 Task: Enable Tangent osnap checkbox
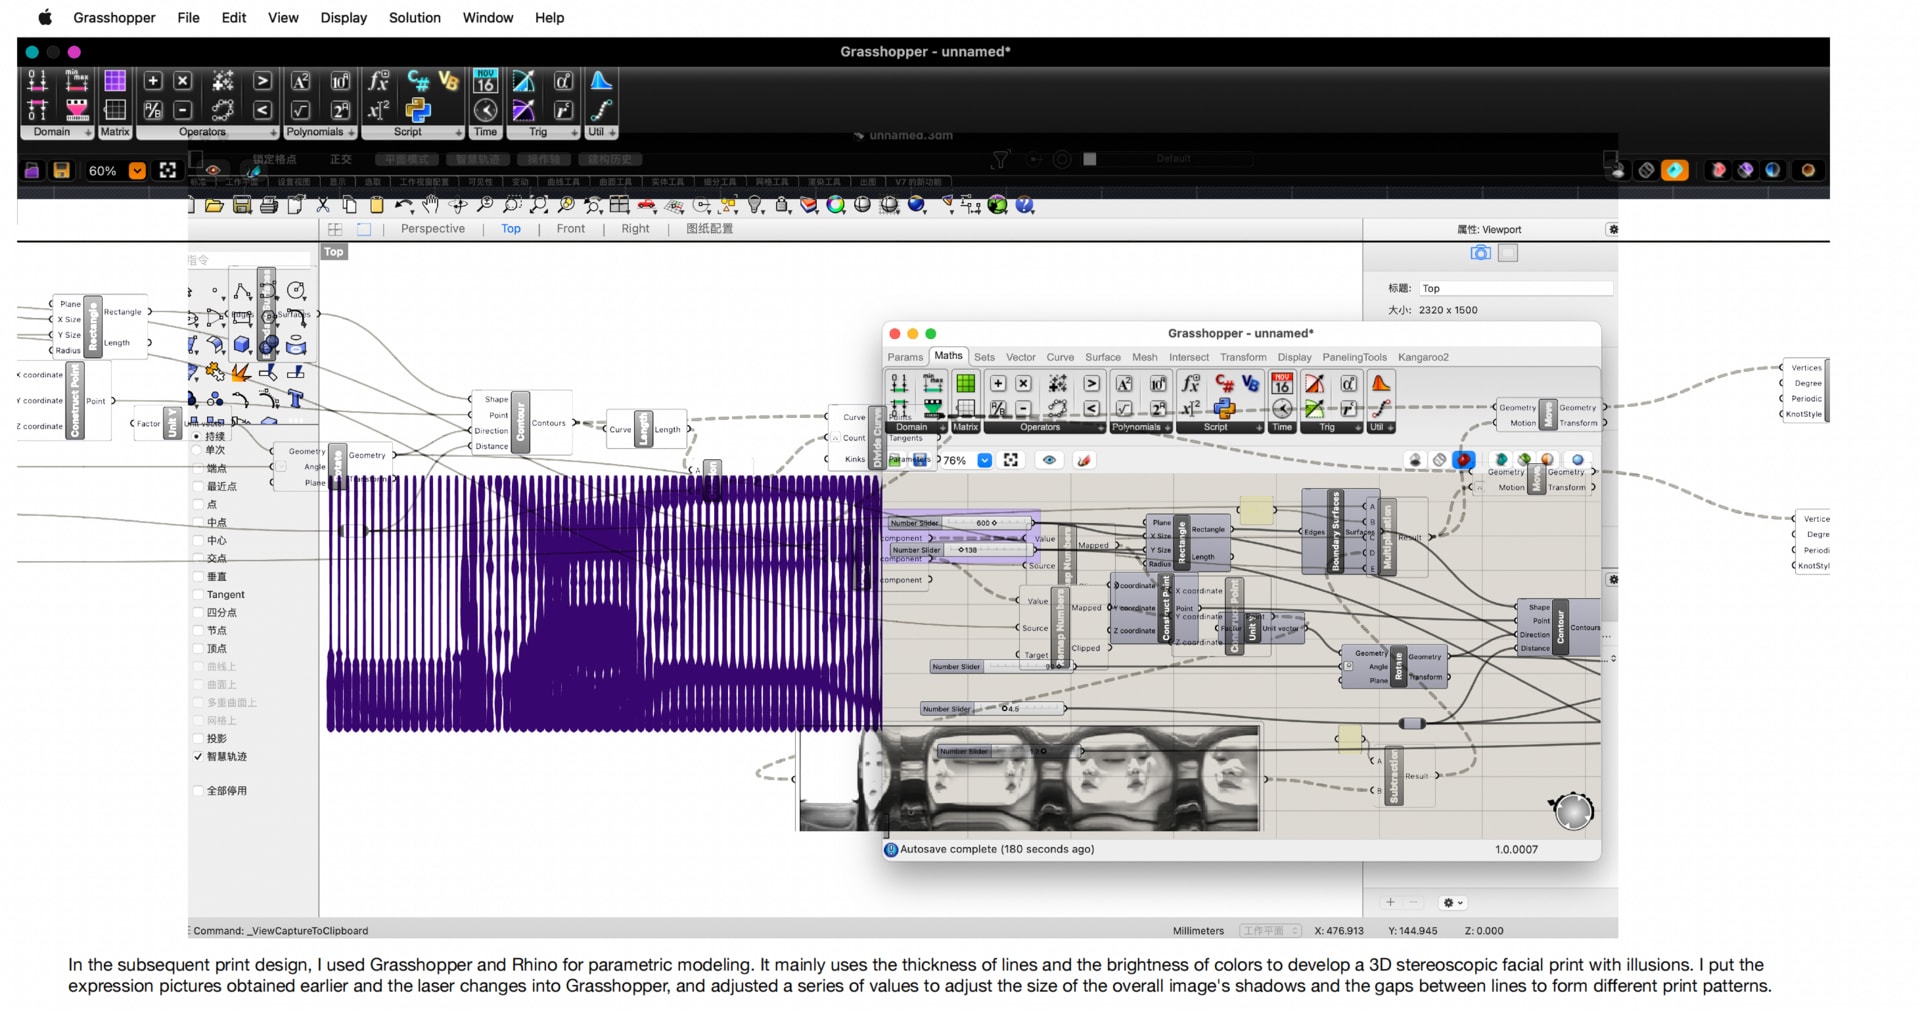(x=198, y=594)
